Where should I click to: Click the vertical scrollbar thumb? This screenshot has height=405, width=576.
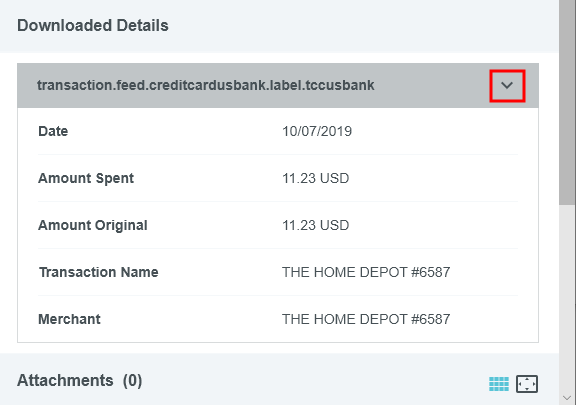[567, 101]
